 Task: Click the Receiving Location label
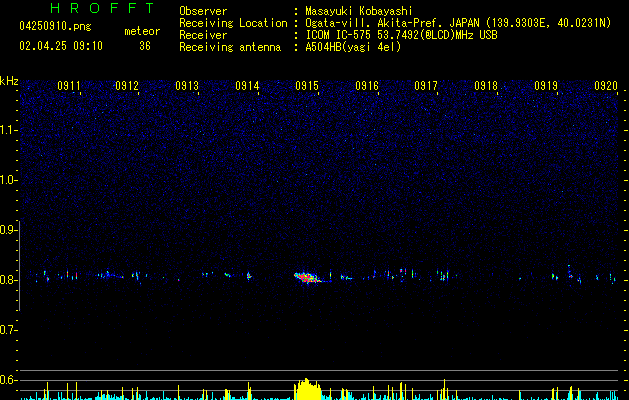coord(233,23)
